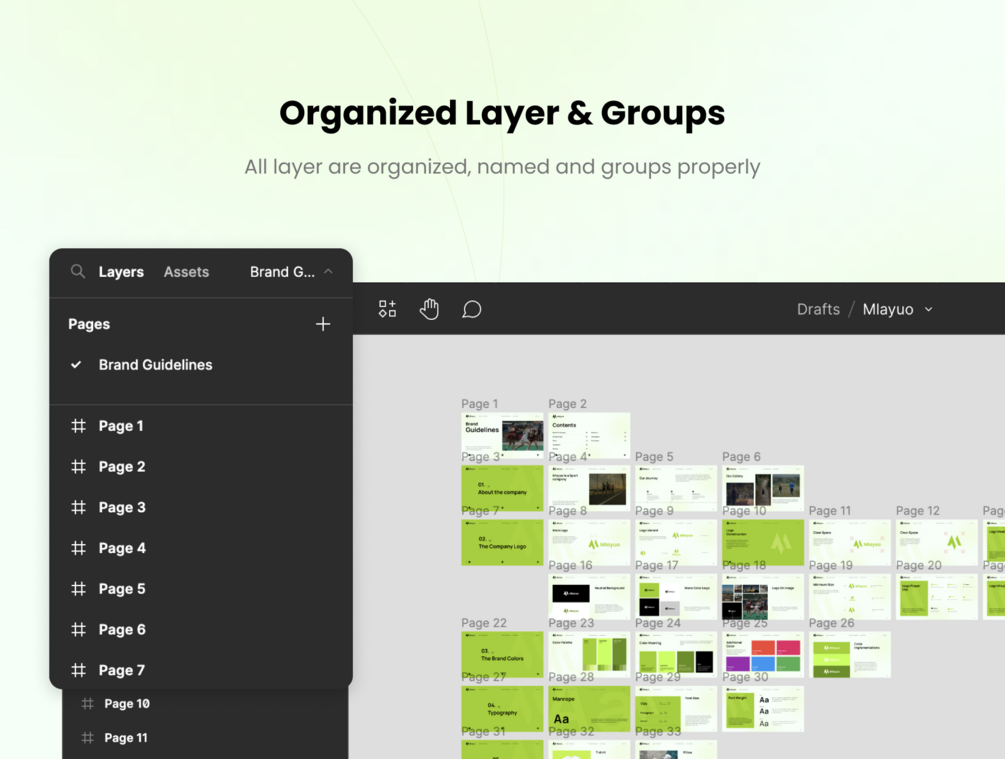This screenshot has width=1005, height=759.
Task: Select the Brand Guidelines page
Action: point(201,365)
